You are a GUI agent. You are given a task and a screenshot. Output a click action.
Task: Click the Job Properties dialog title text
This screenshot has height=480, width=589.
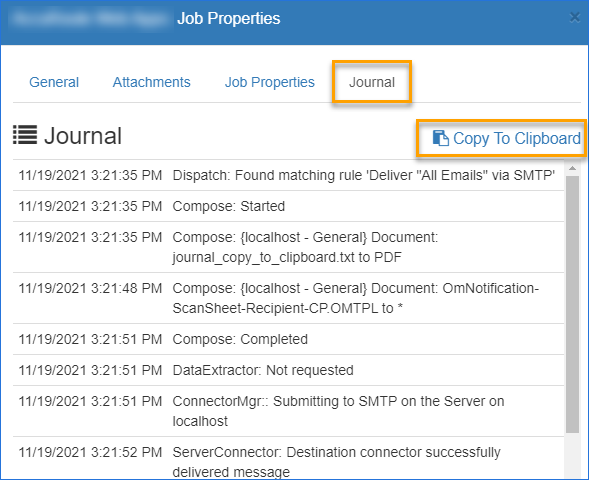[228, 18]
